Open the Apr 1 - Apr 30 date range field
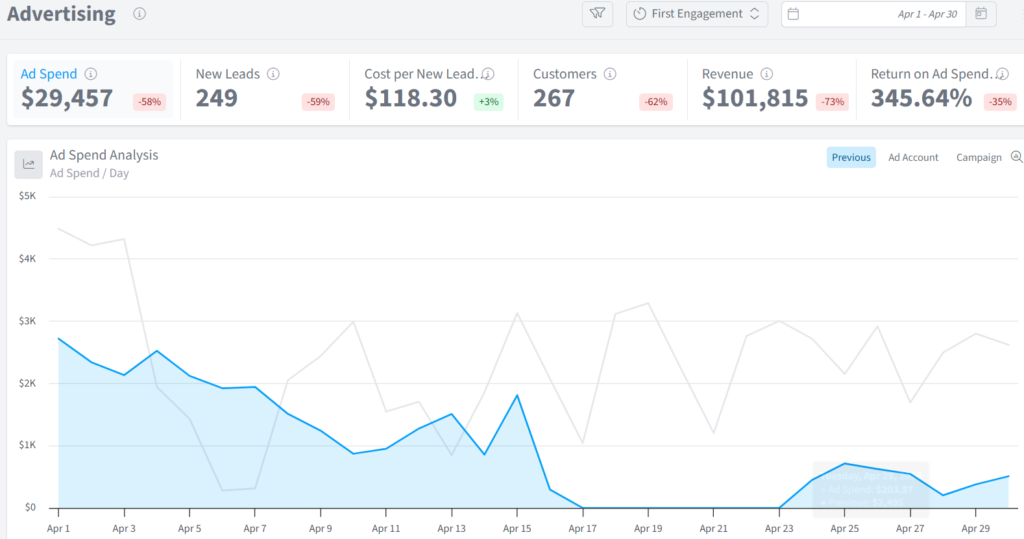 click(873, 14)
